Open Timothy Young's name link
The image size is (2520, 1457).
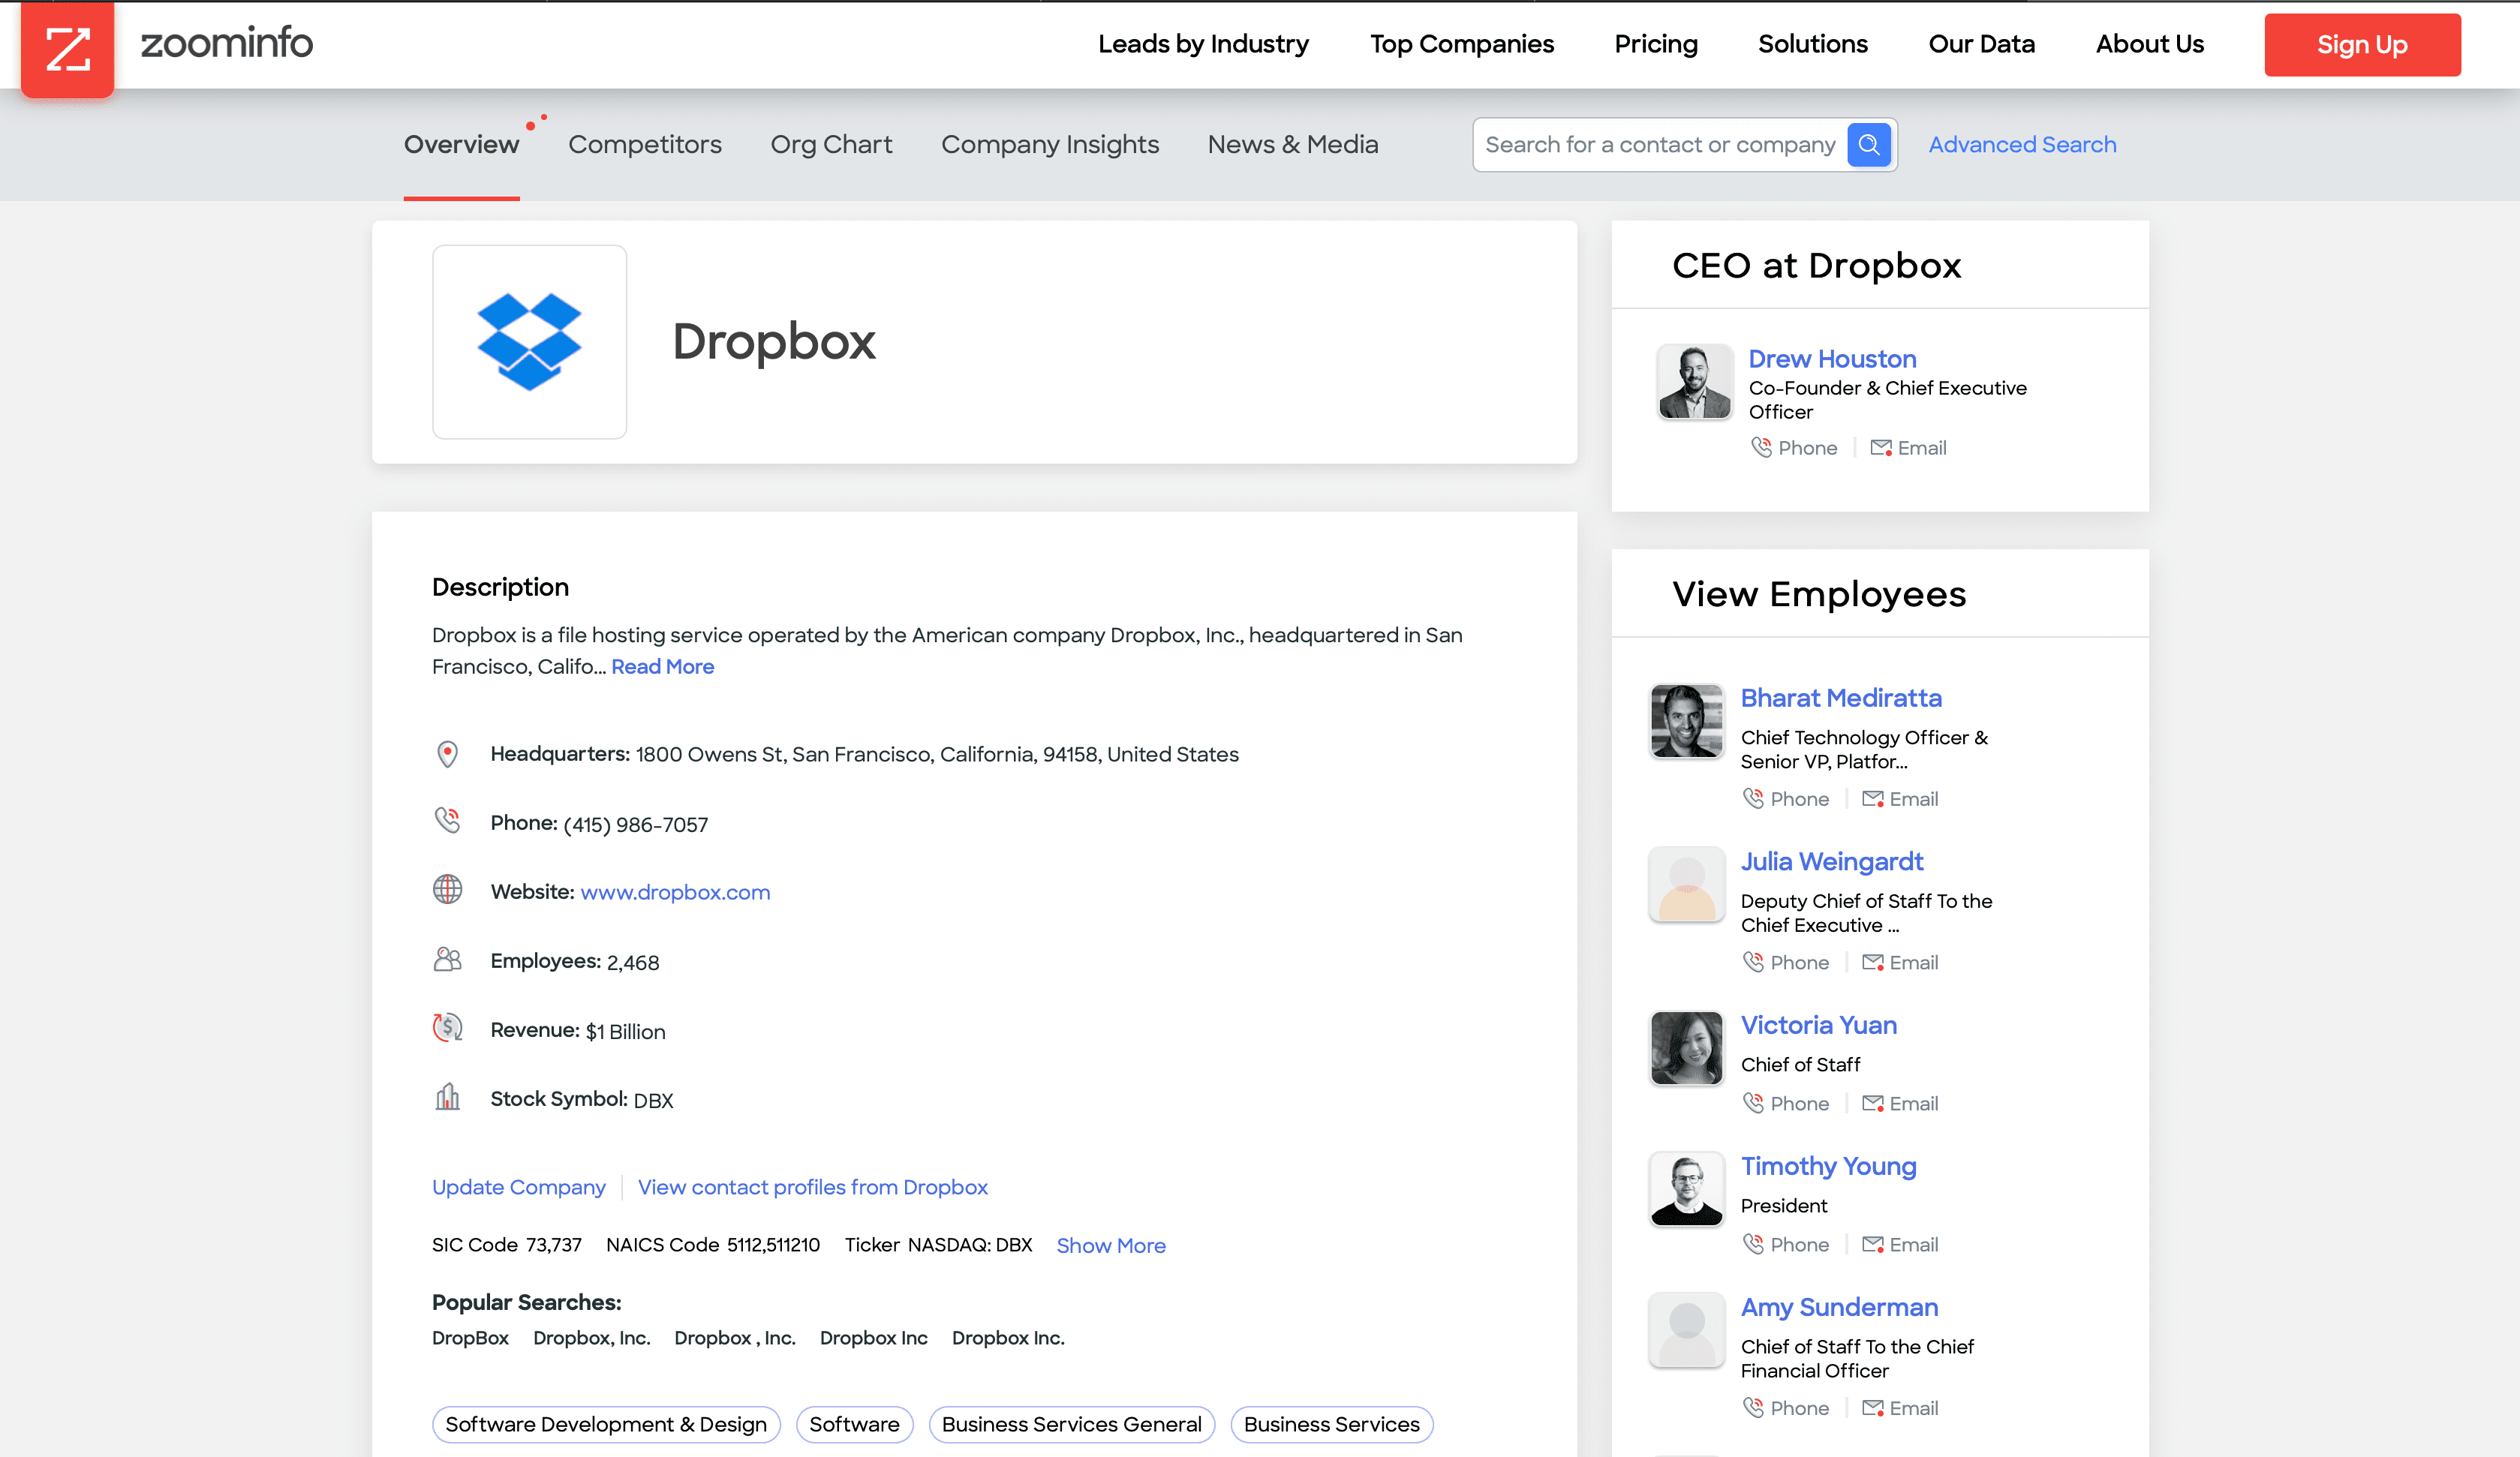click(x=1828, y=1166)
